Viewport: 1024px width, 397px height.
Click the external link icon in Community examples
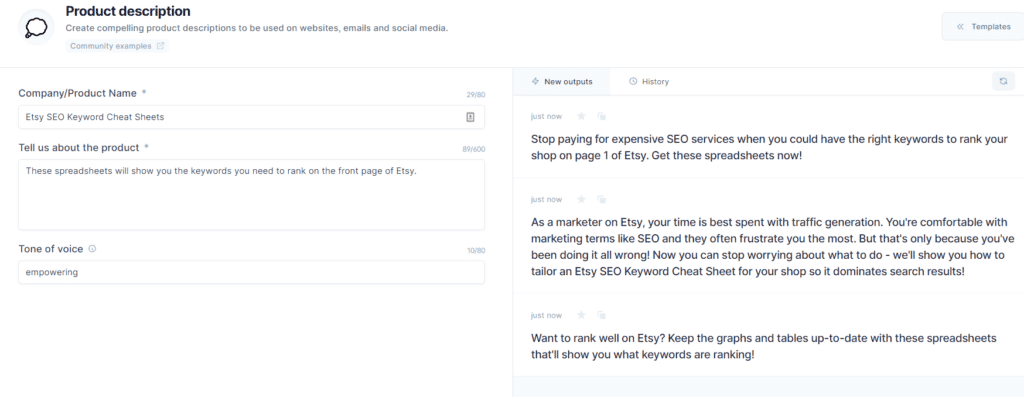[x=161, y=46]
